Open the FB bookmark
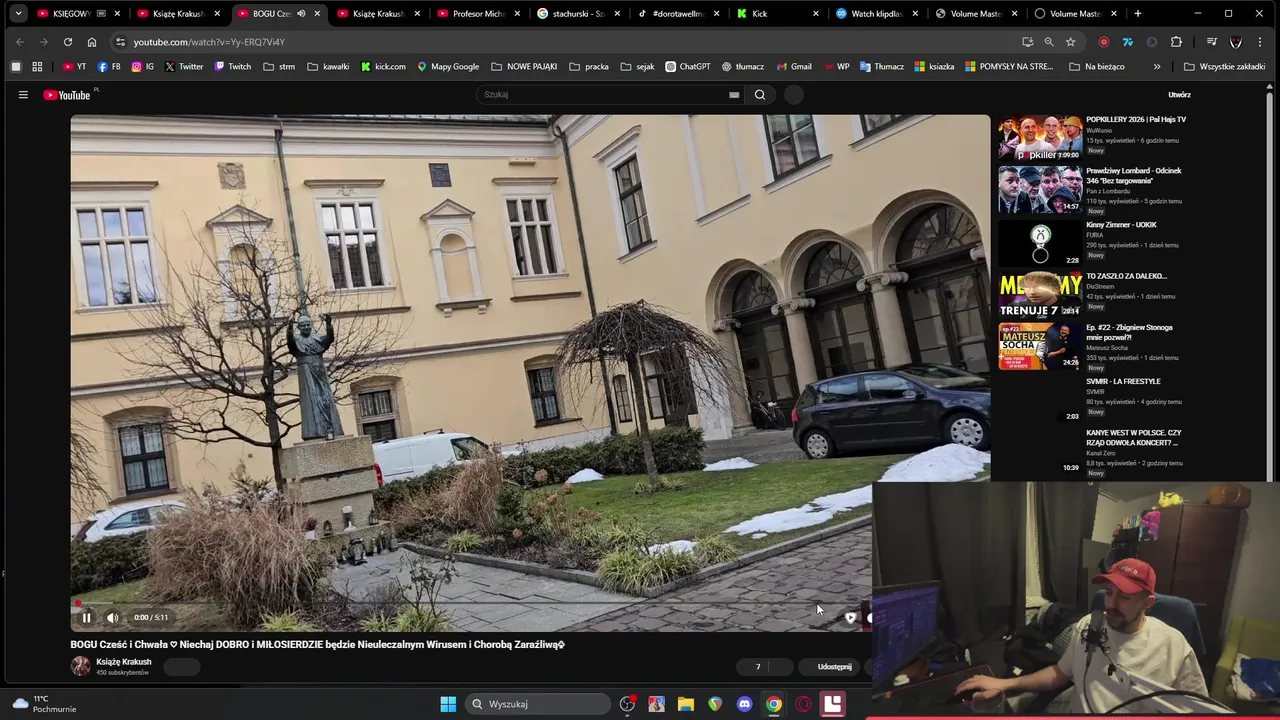 [109, 67]
